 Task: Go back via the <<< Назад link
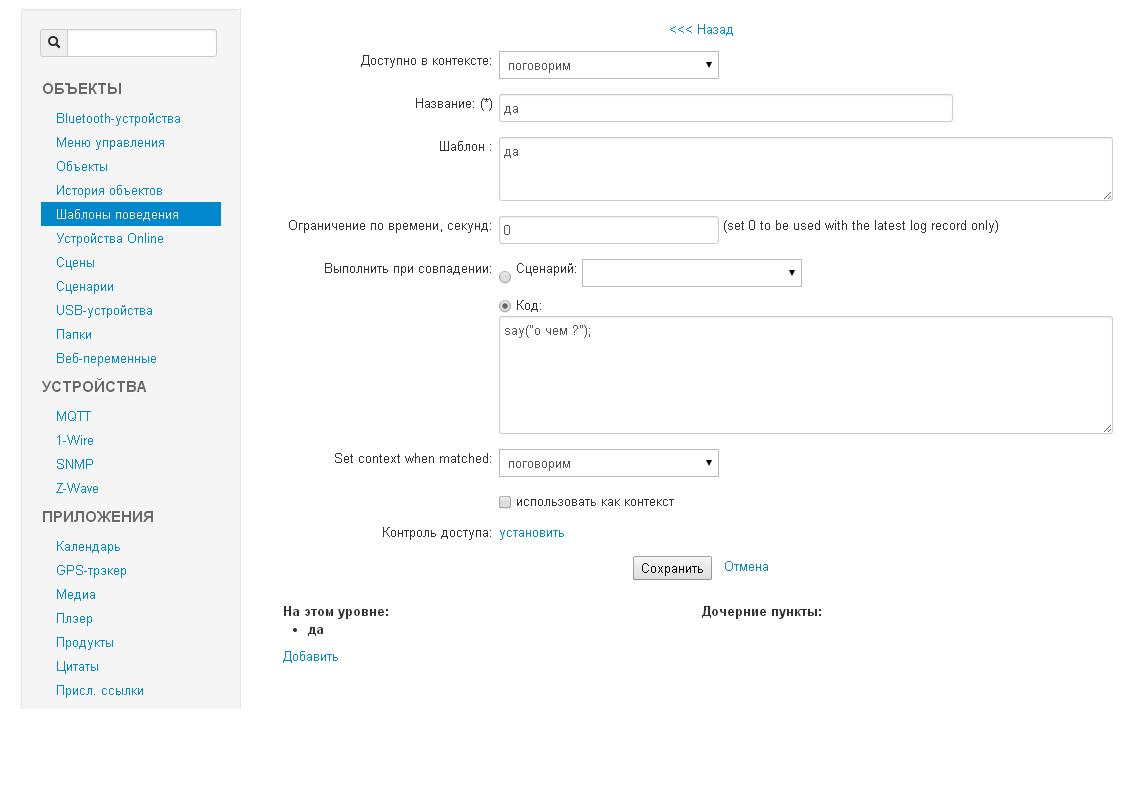click(701, 30)
